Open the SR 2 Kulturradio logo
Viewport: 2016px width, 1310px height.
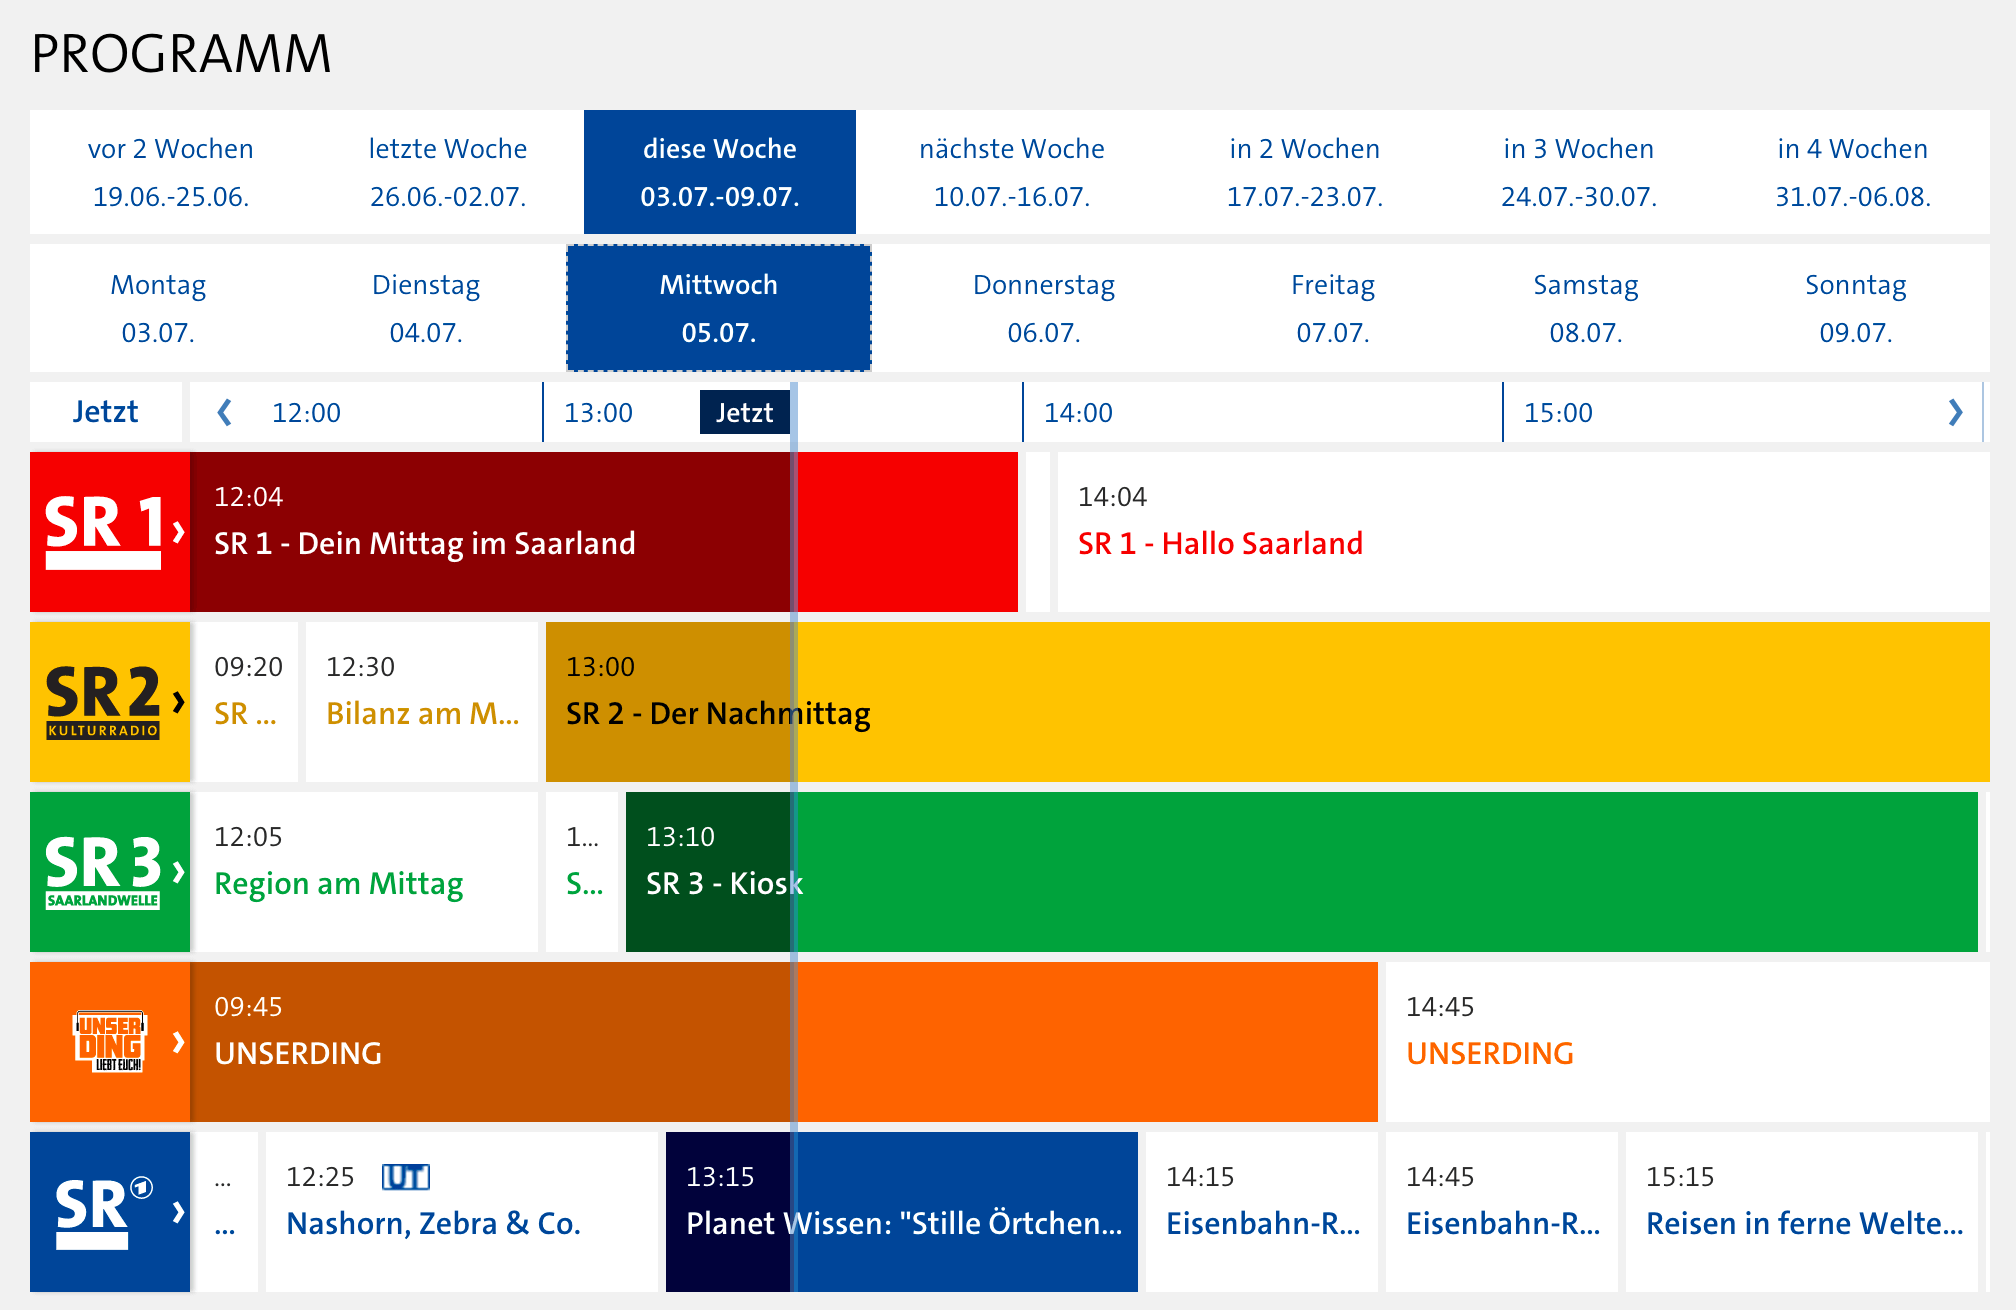[x=110, y=702]
